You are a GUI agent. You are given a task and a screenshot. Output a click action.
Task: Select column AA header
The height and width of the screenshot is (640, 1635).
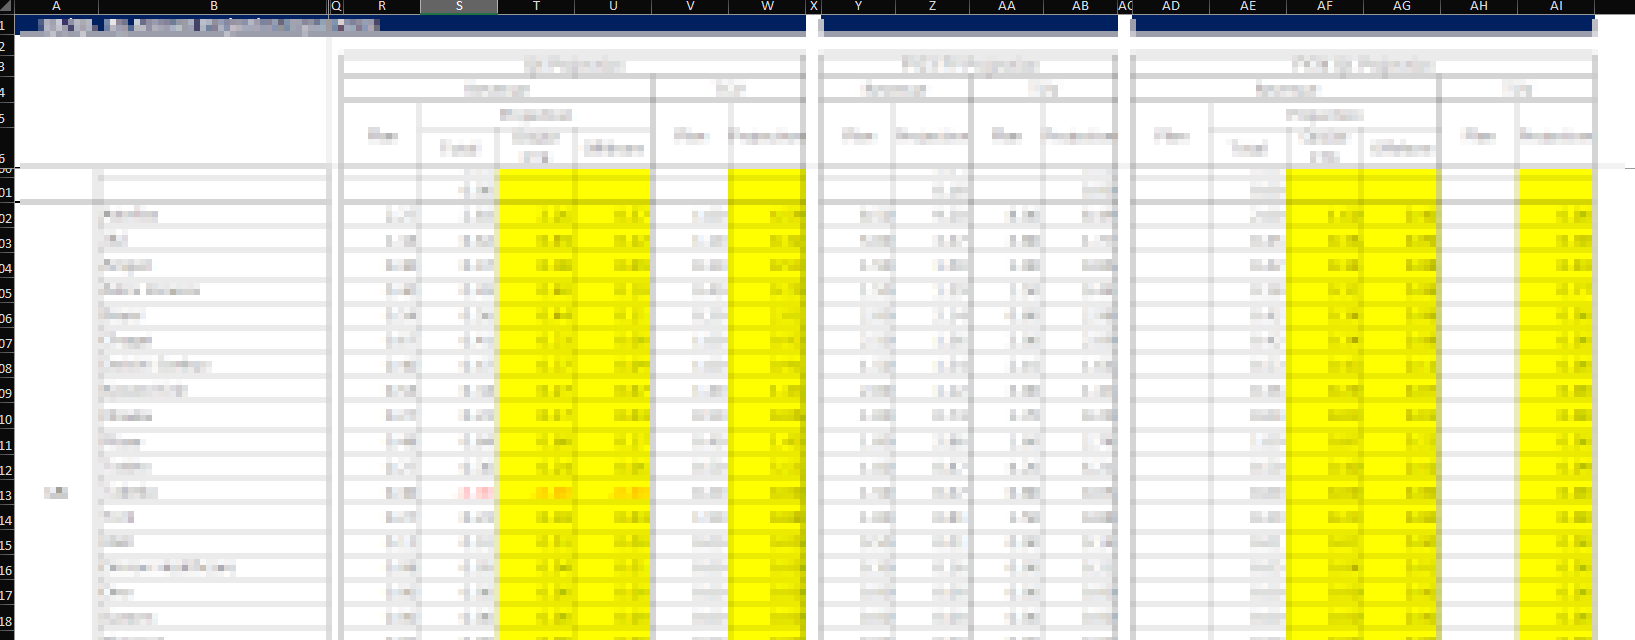pos(1006,6)
